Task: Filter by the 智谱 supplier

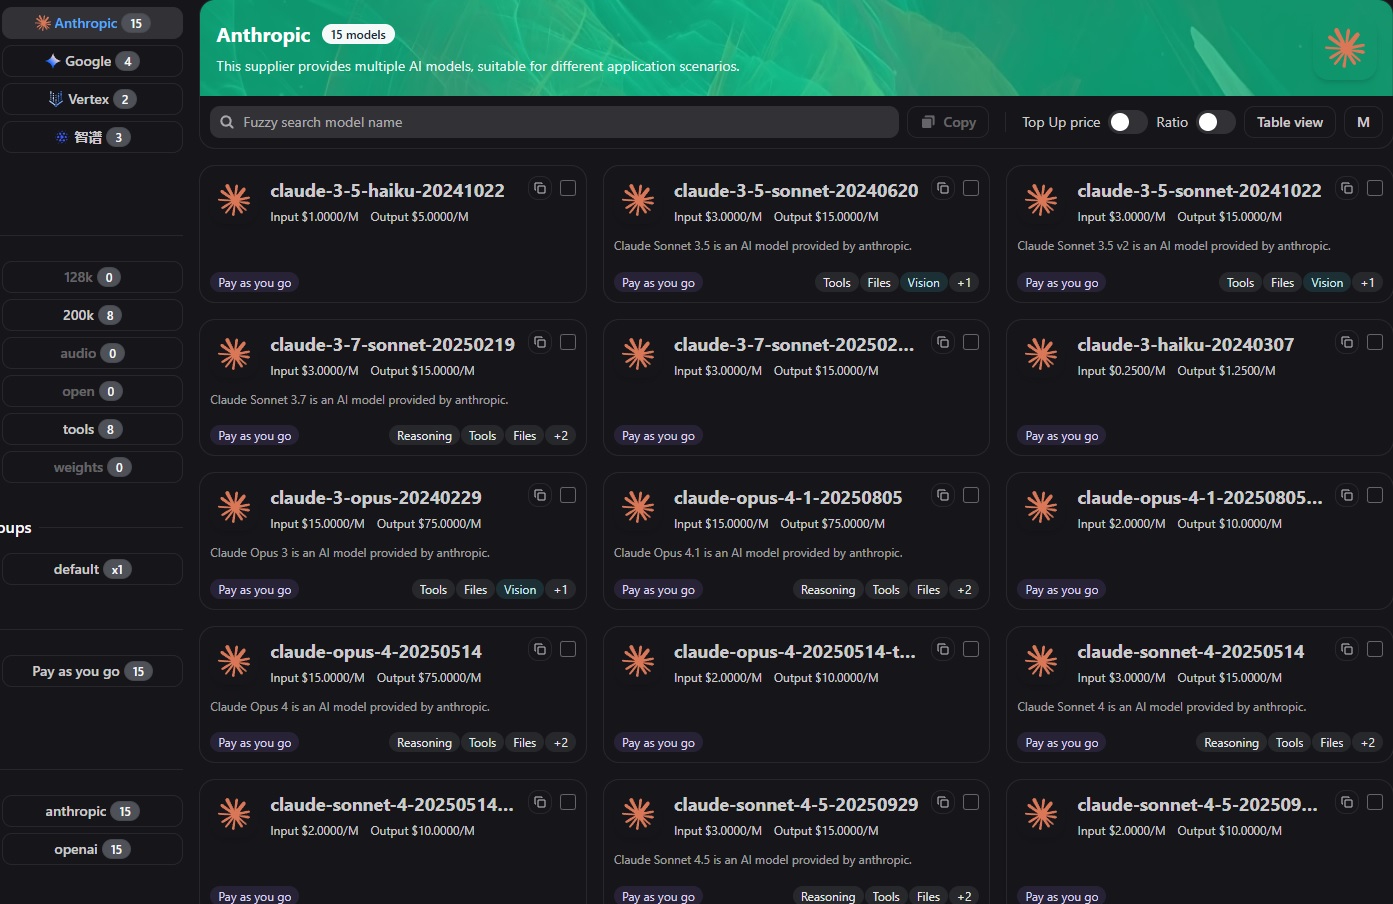Action: [x=92, y=137]
